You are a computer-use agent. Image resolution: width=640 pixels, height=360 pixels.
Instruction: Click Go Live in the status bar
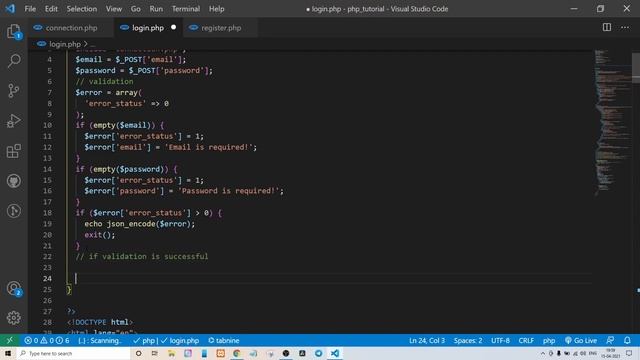[x=580, y=340]
